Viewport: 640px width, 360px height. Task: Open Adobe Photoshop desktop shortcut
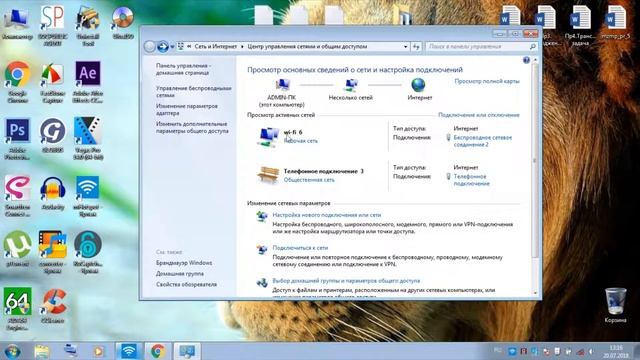coord(17,131)
